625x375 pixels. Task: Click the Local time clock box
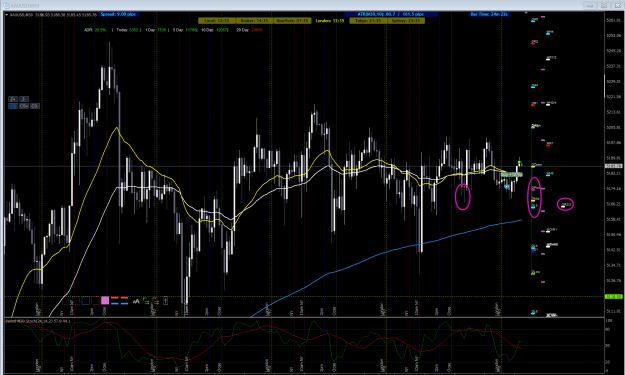tap(217, 21)
